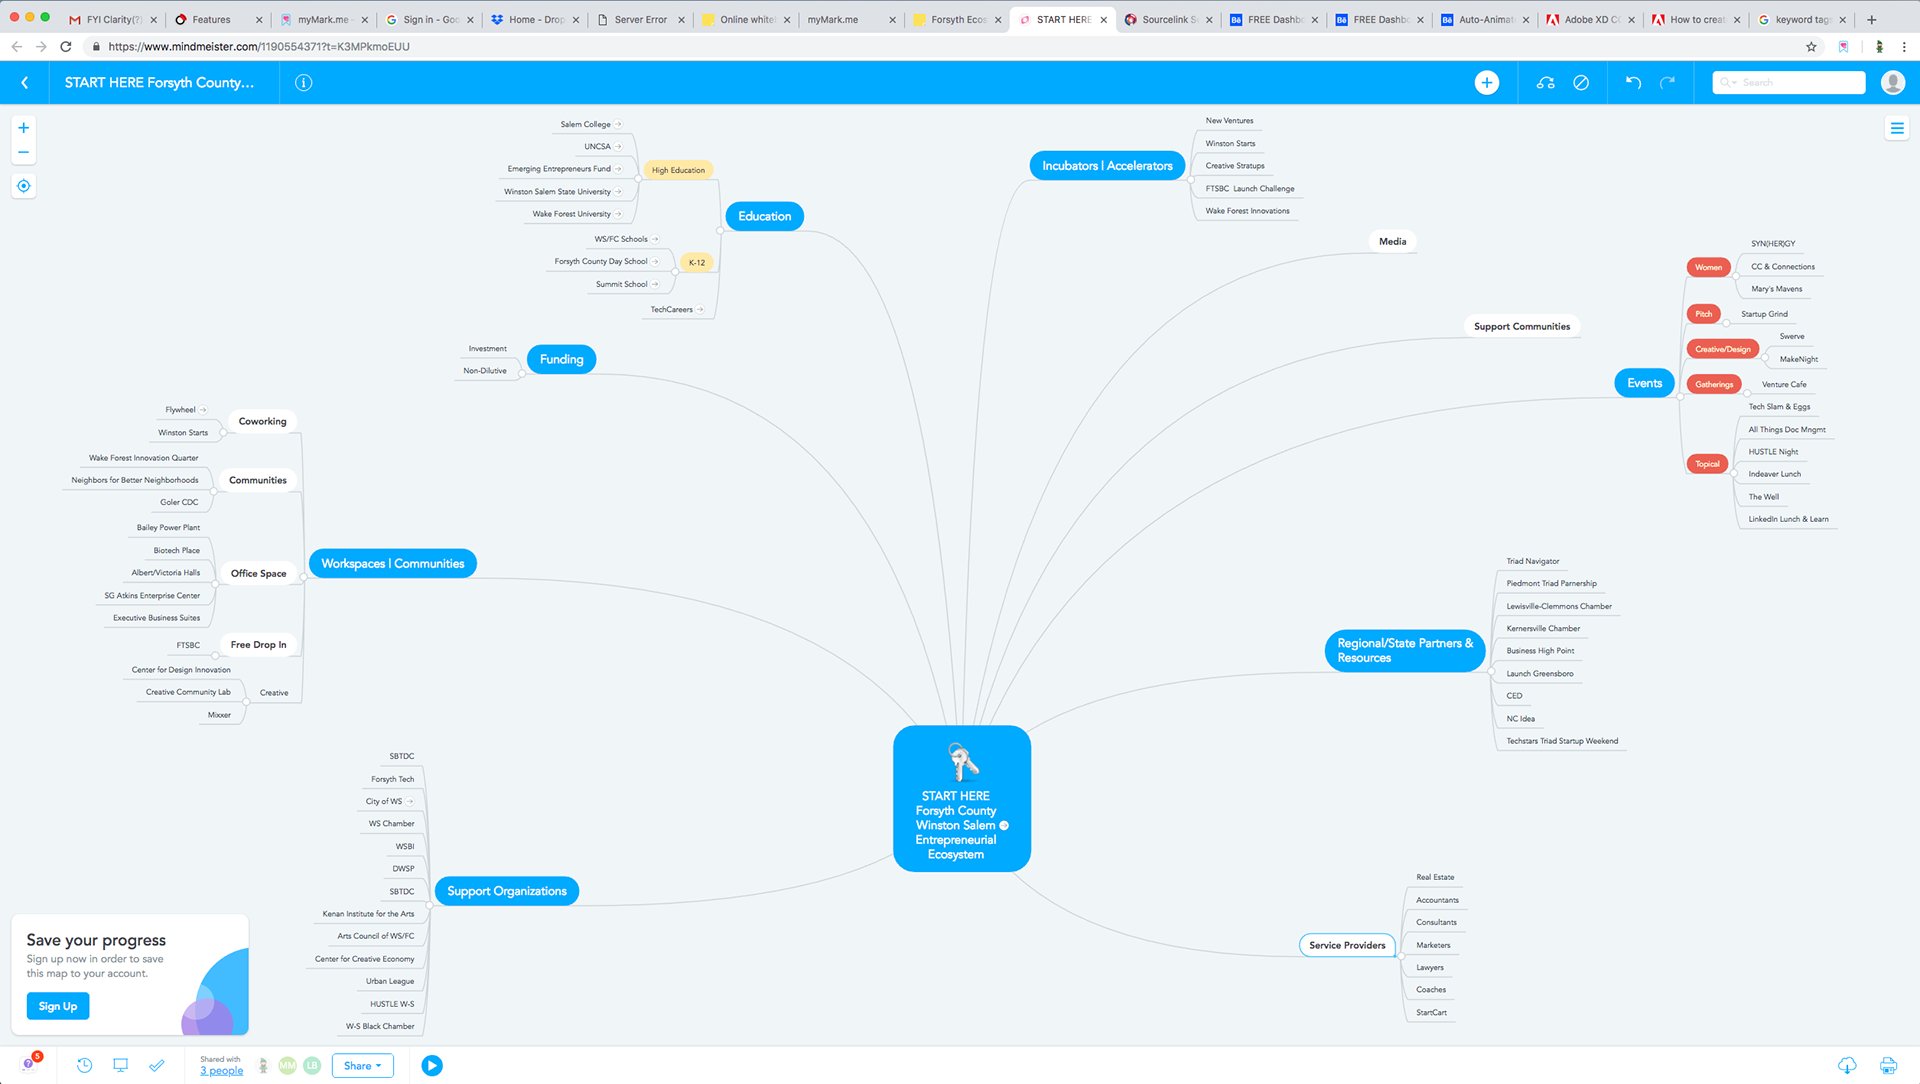Switch to the Adobe XD browser tab
The width and height of the screenshot is (1920, 1084).
pos(1590,19)
